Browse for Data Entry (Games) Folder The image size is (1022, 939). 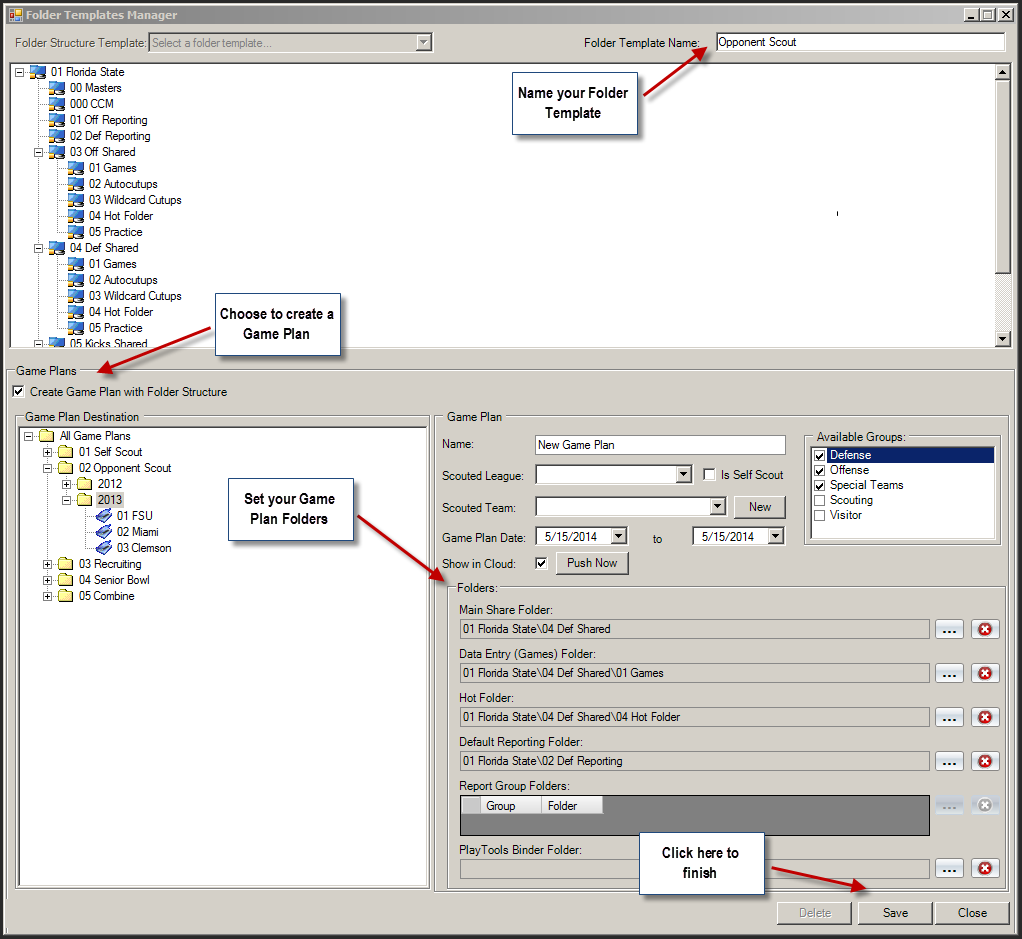point(949,673)
